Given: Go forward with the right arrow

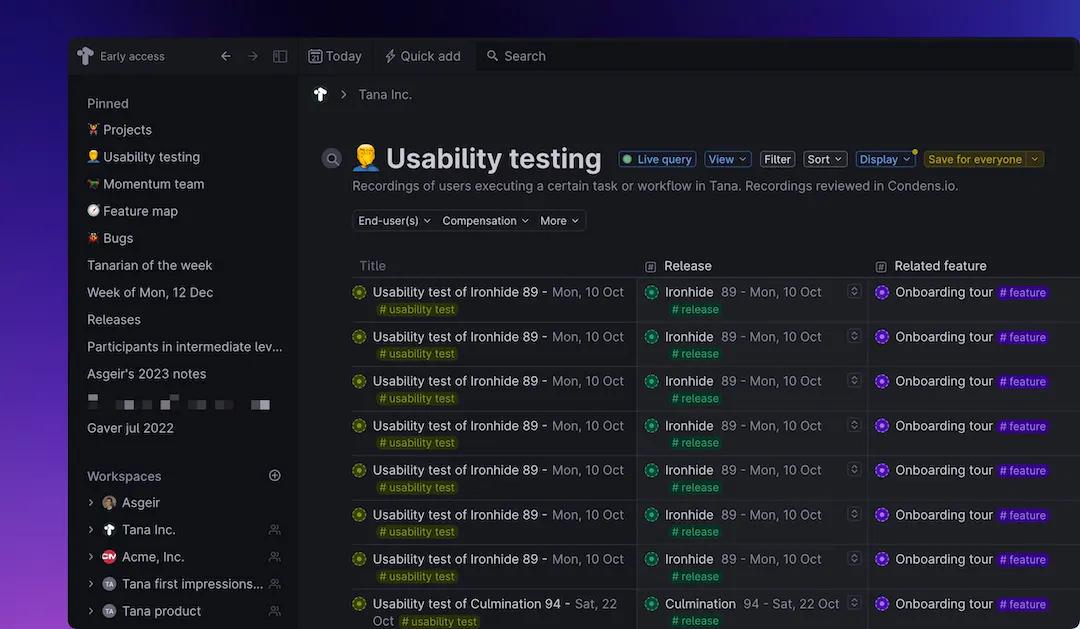Looking at the screenshot, I should tap(253, 56).
